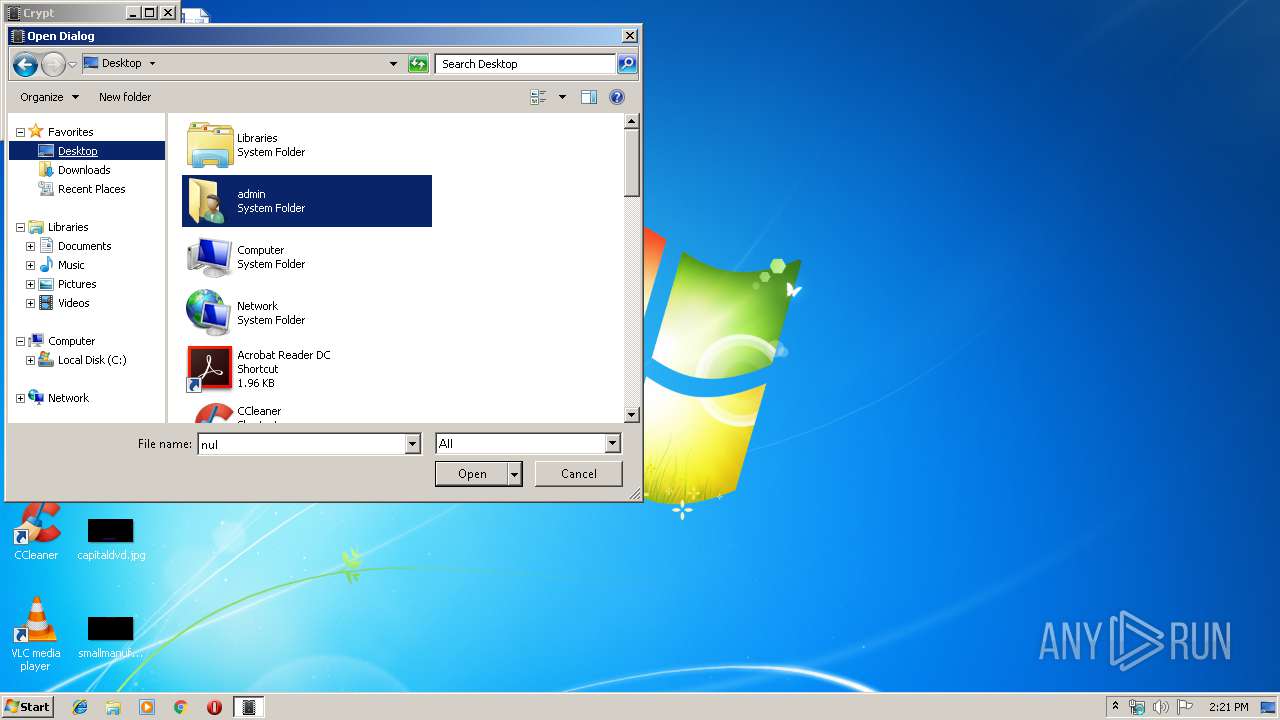The image size is (1280, 720).
Task: Click New folder in the toolbar
Action: tap(125, 97)
